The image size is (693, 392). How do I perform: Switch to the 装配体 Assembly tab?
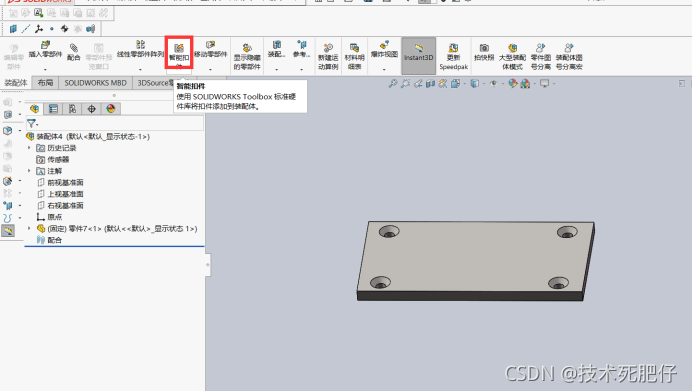[x=16, y=83]
